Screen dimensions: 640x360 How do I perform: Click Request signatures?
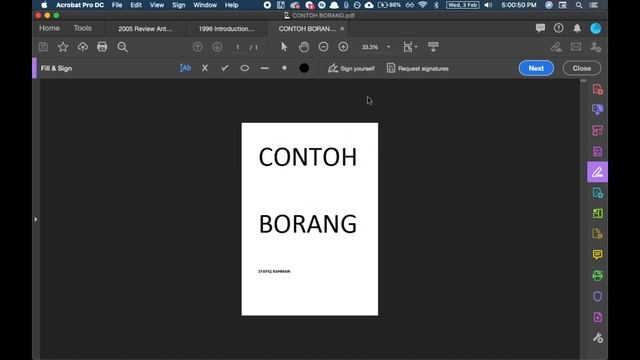(x=417, y=68)
